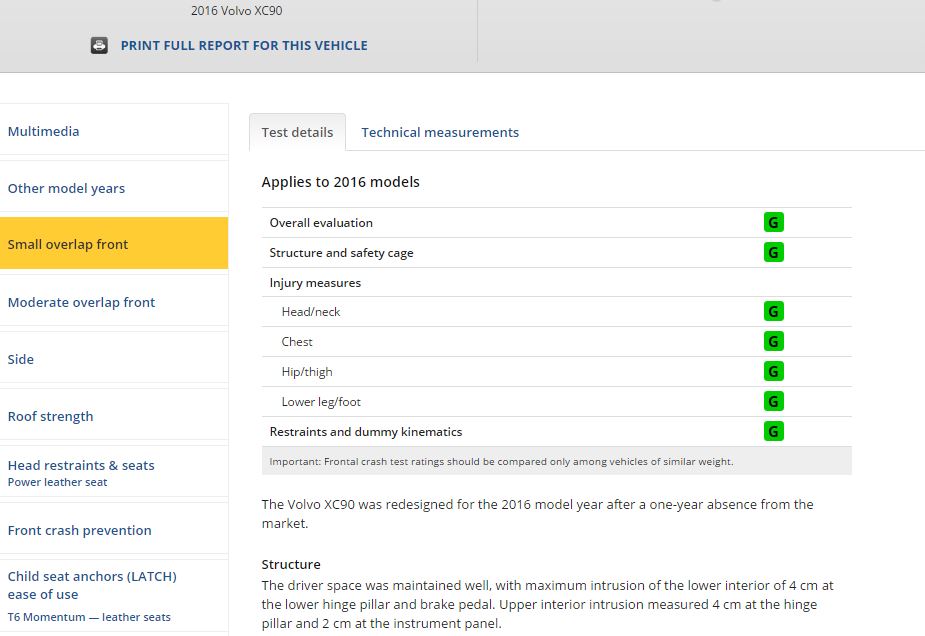This screenshot has height=636, width=925.
Task: Click the '2016 Volvo XC90' vehicle title
Action: point(237,11)
